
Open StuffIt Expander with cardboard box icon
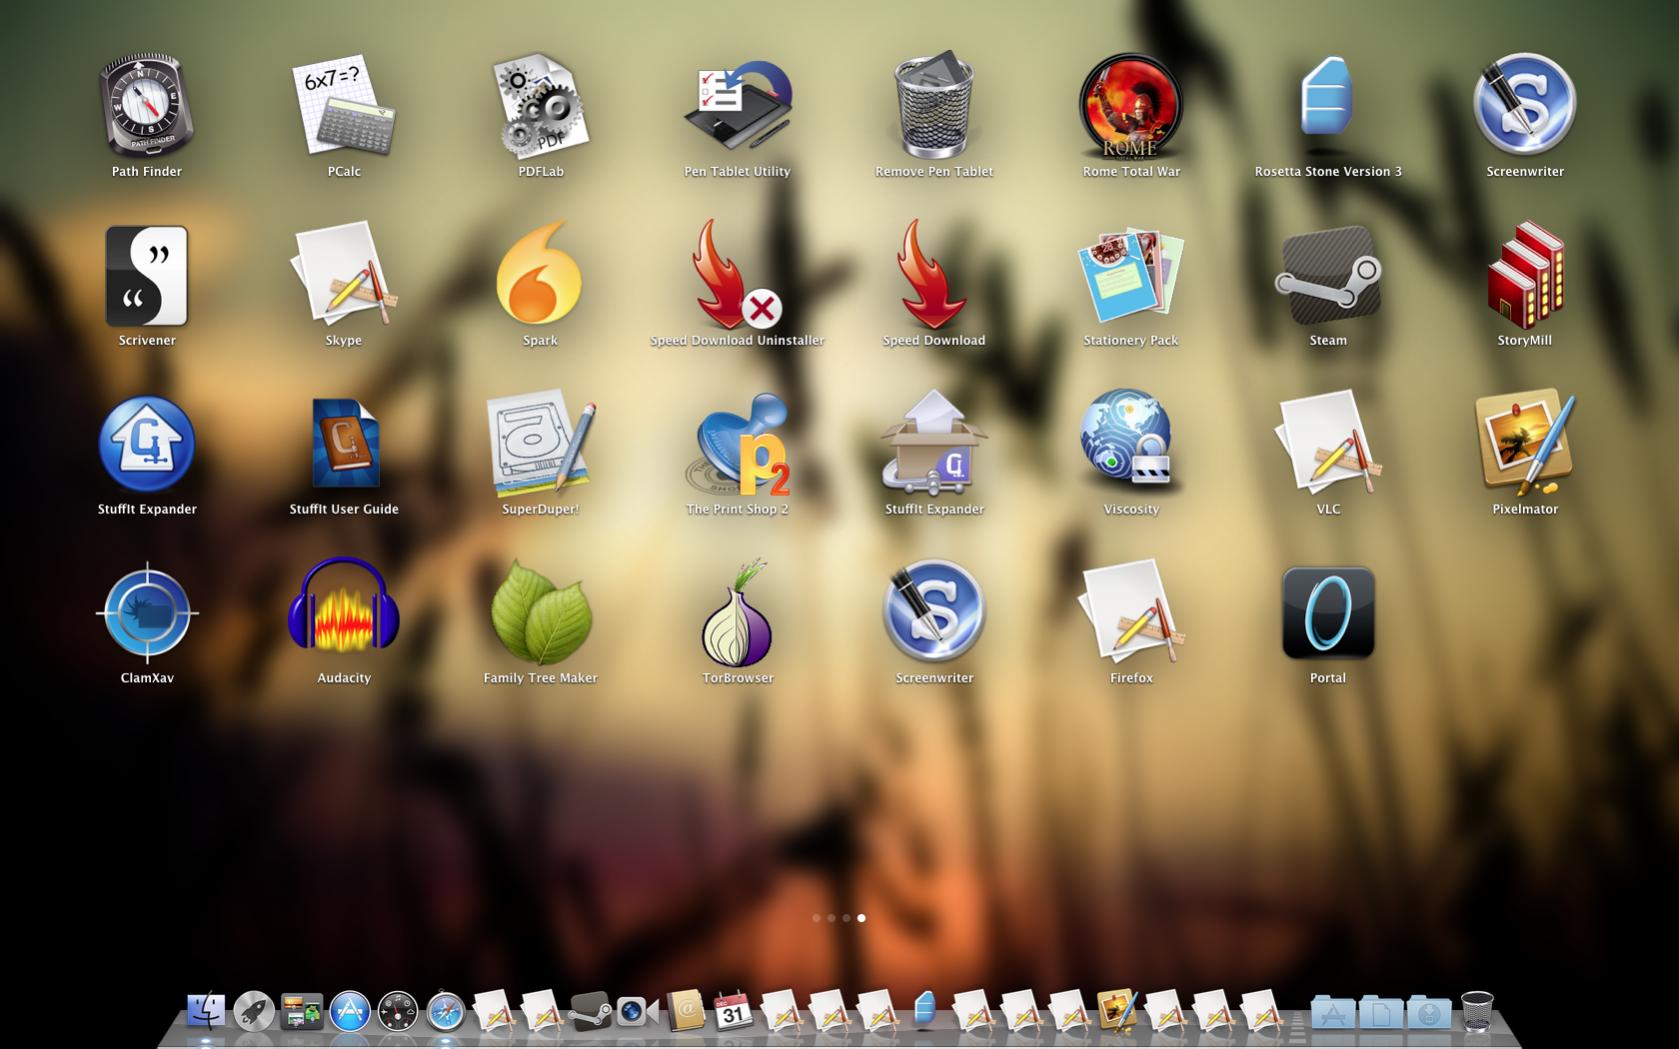pos(934,444)
